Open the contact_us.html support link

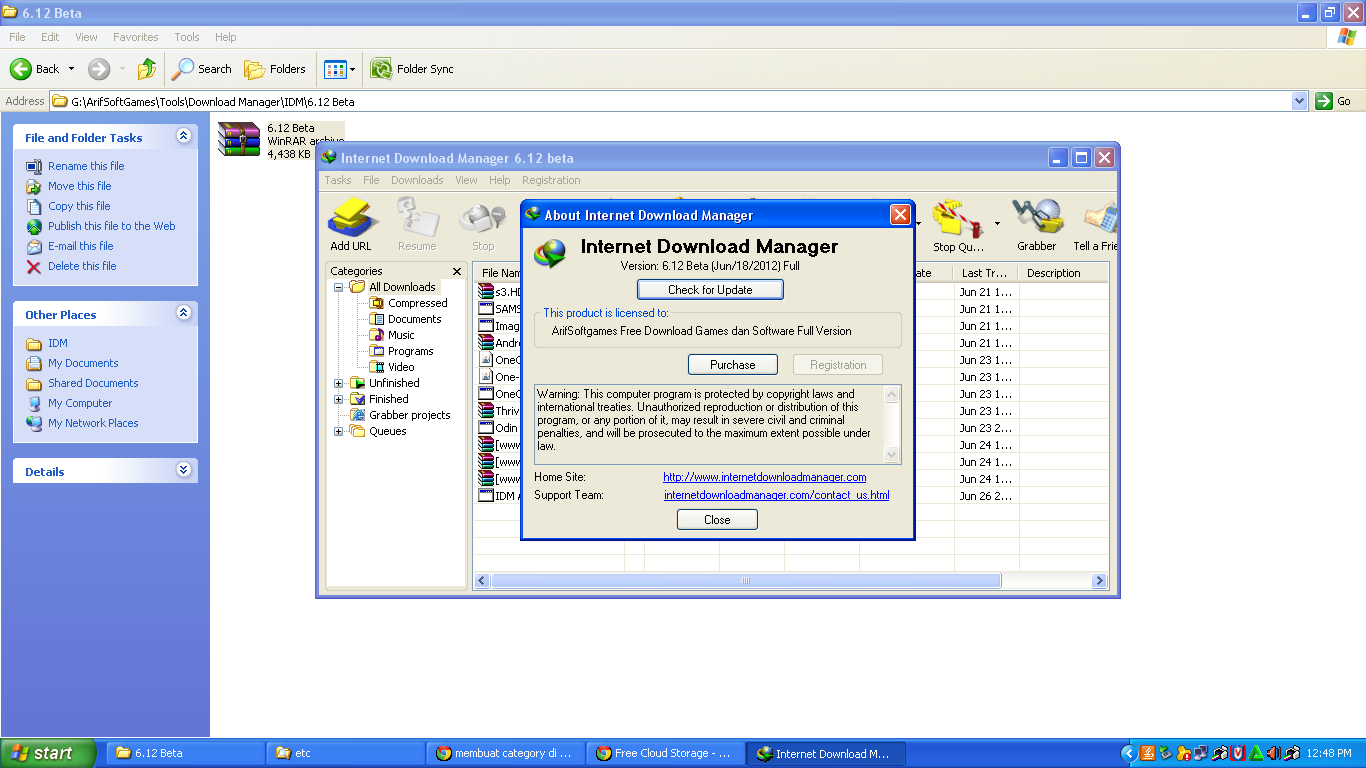coord(776,495)
